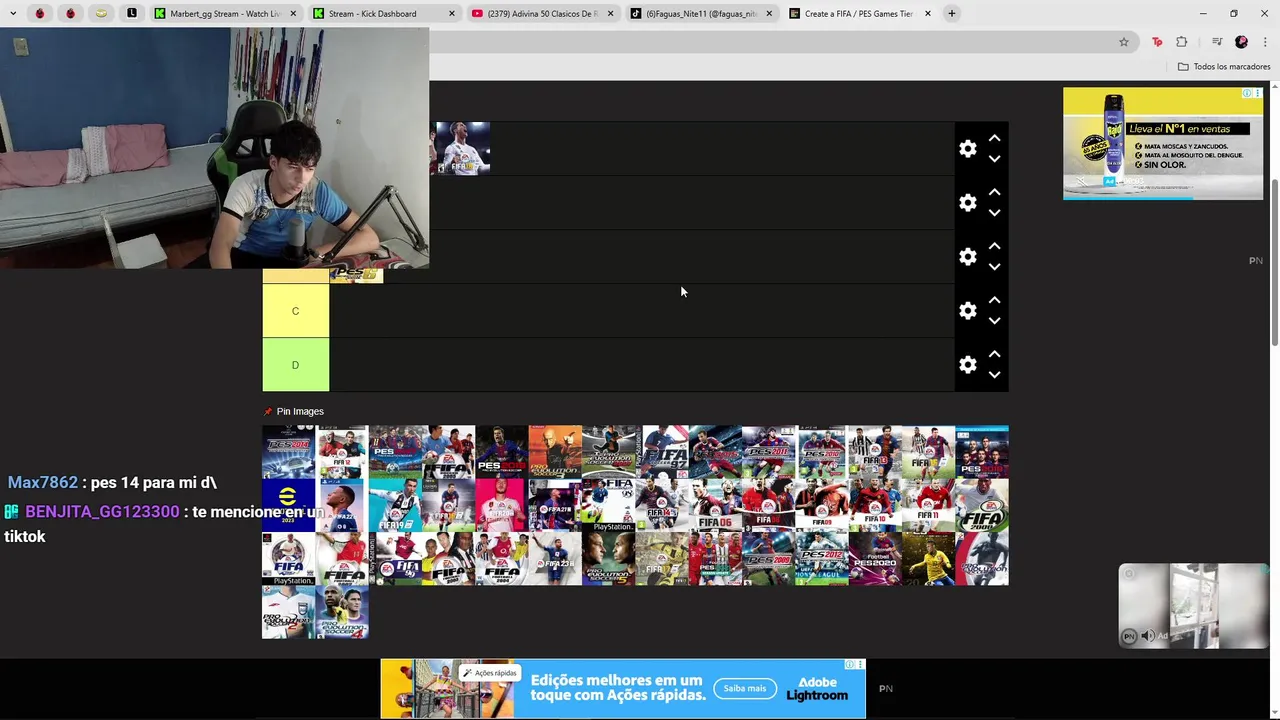1280x720 pixels.
Task: Move the PES 6 tier row down
Action: pos(994,267)
